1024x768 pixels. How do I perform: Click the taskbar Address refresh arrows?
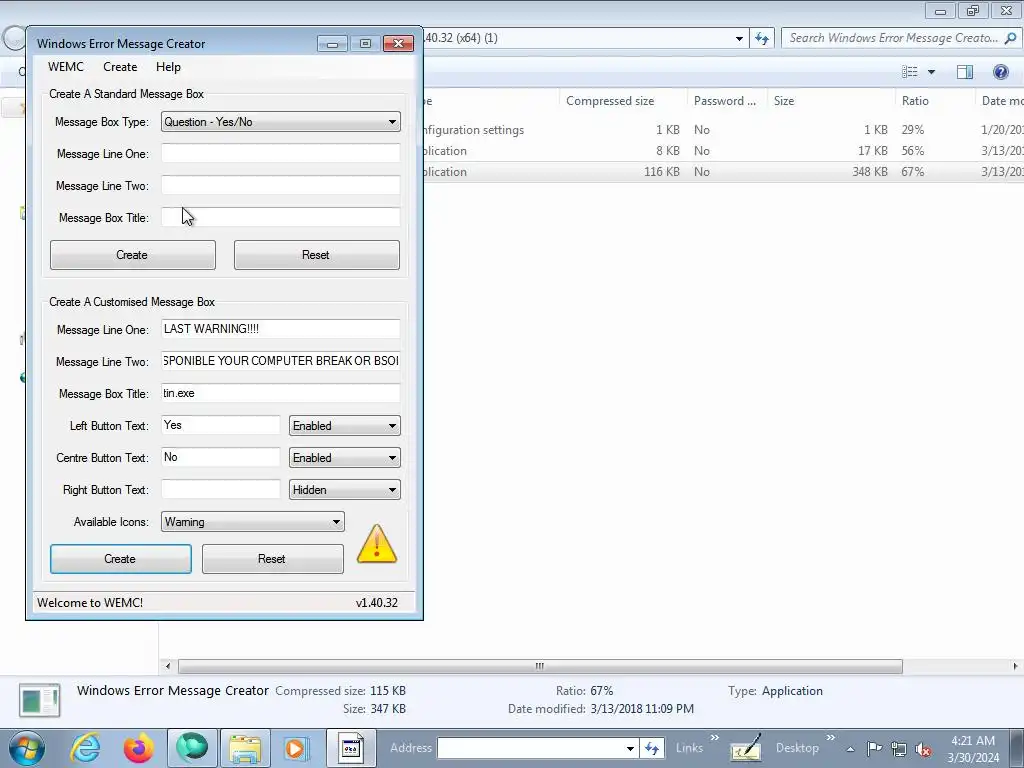[652, 748]
